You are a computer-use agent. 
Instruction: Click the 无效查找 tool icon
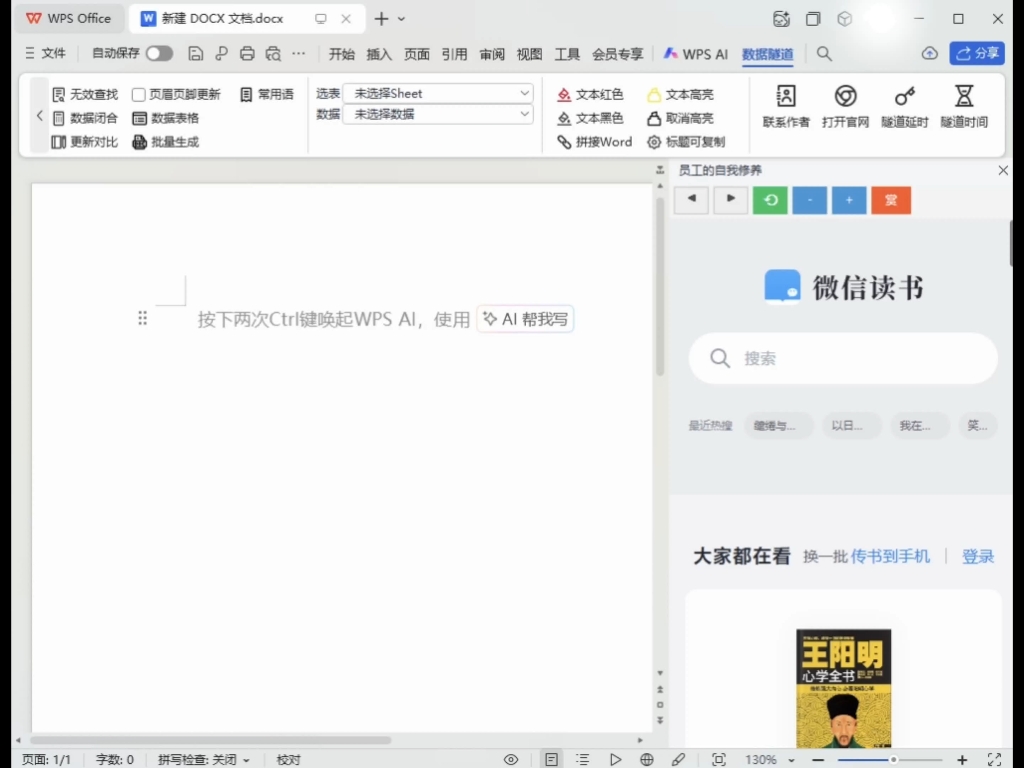pos(58,95)
